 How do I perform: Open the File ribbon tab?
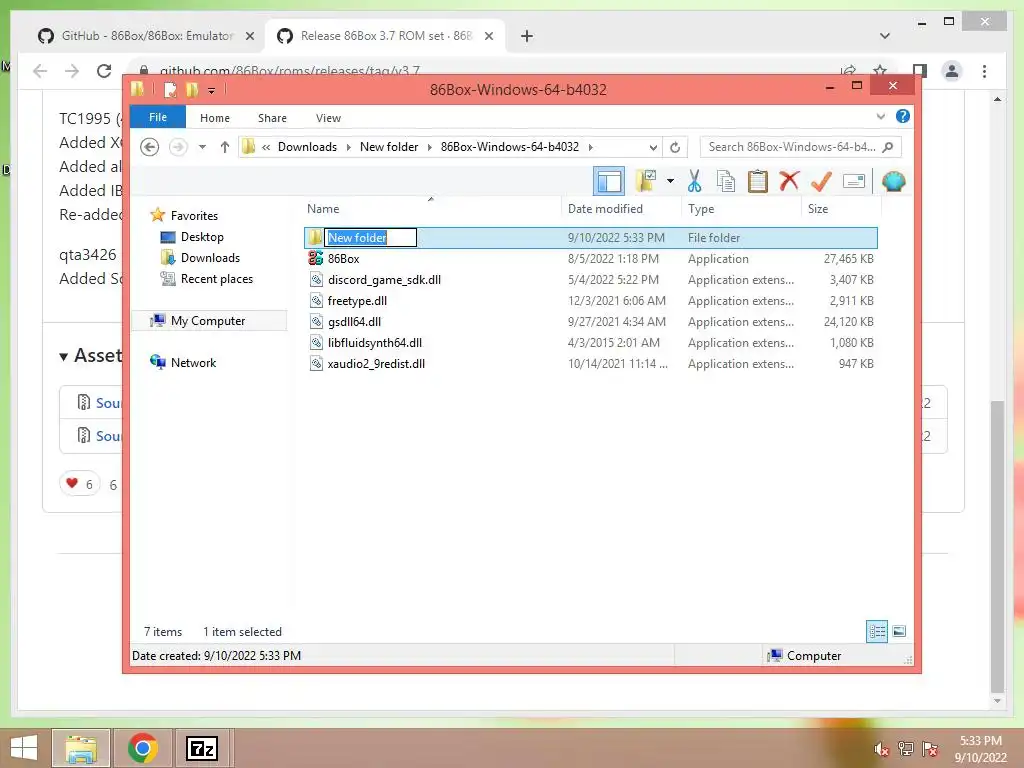pyautogui.click(x=158, y=117)
